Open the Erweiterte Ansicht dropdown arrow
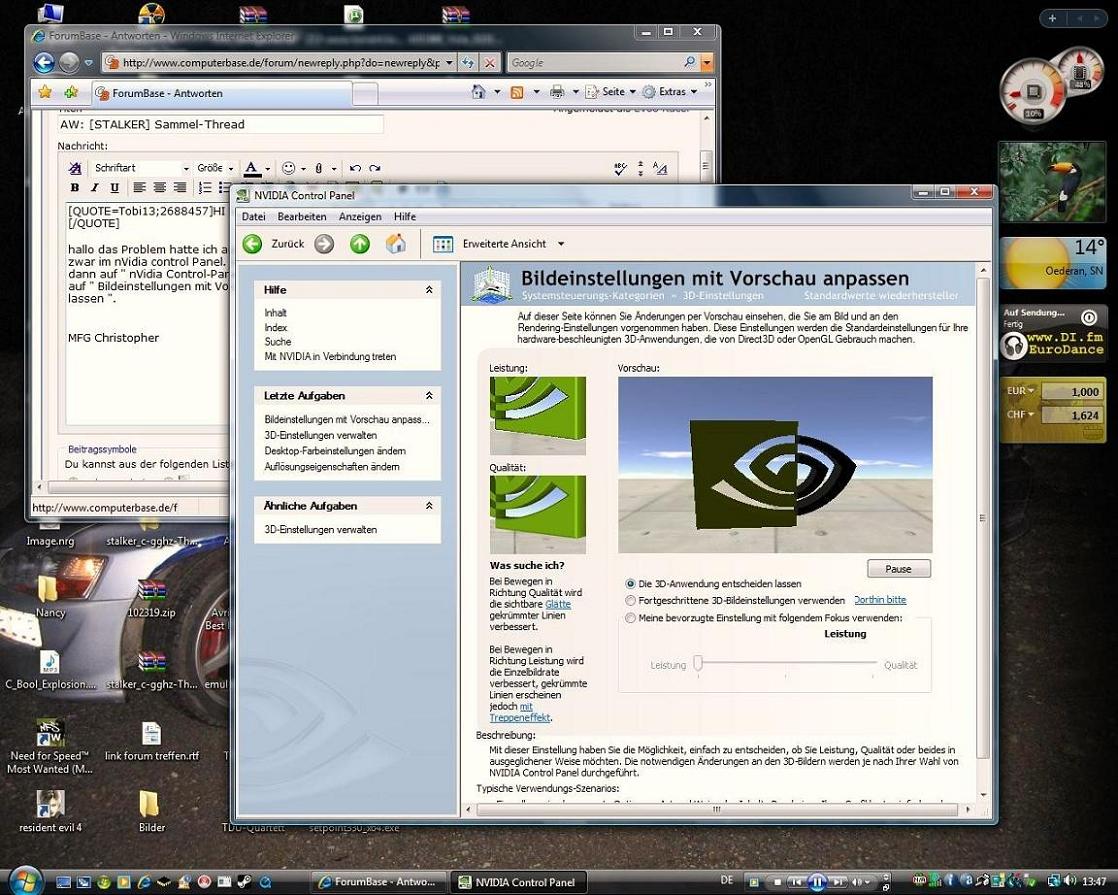The width and height of the screenshot is (1118, 895). (x=561, y=244)
